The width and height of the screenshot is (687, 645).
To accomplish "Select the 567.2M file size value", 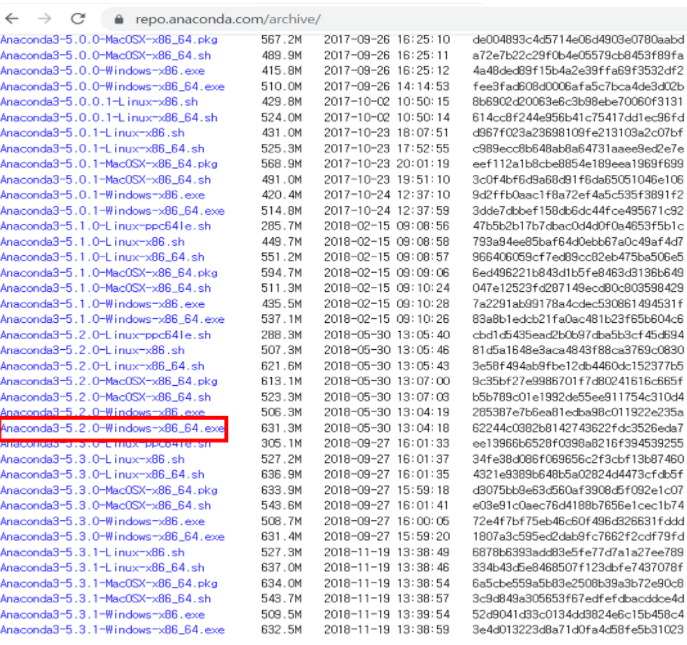I will (281, 40).
